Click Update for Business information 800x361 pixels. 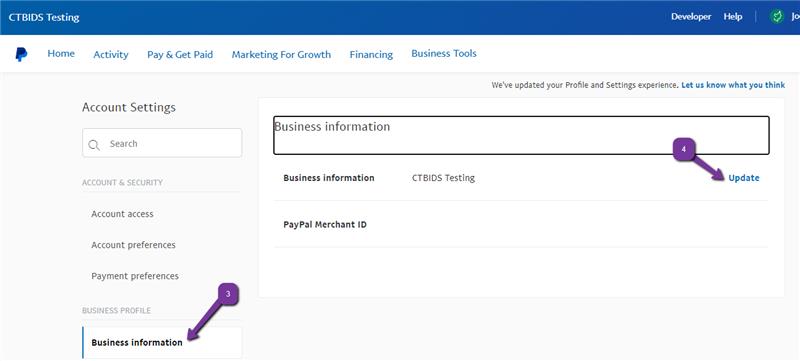[743, 178]
